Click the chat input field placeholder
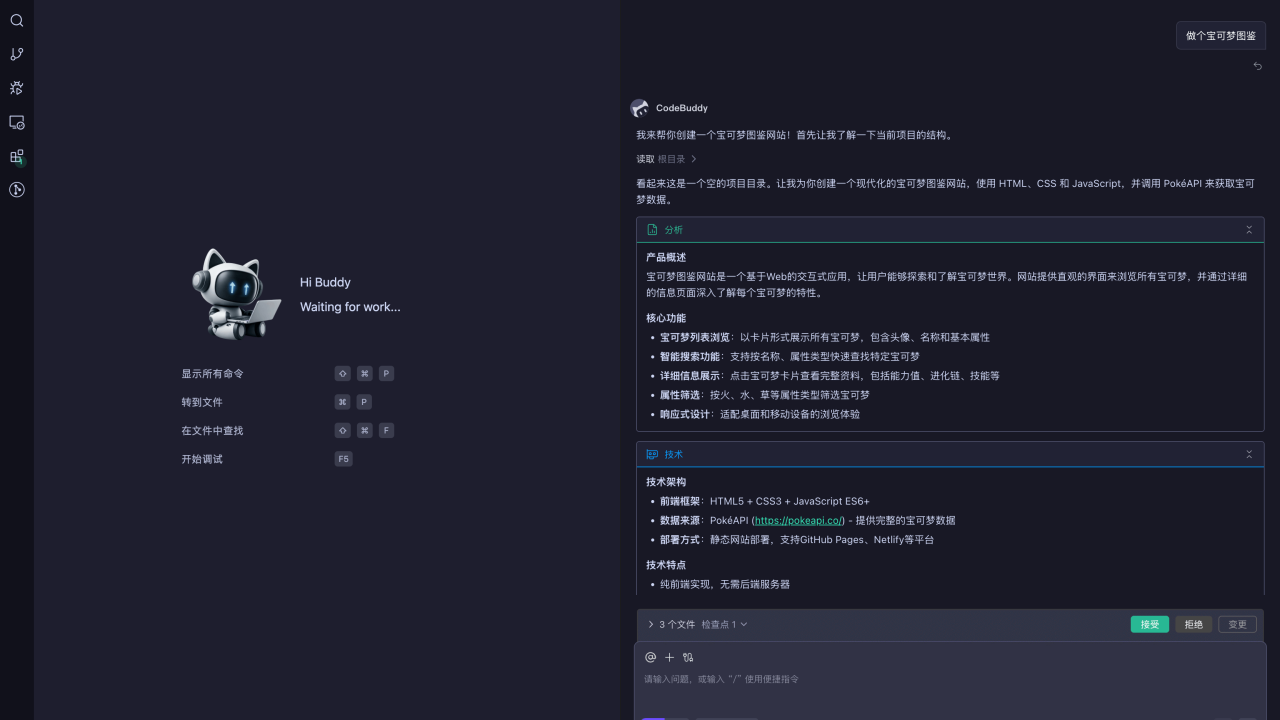This screenshot has width=1280, height=720. (721, 679)
